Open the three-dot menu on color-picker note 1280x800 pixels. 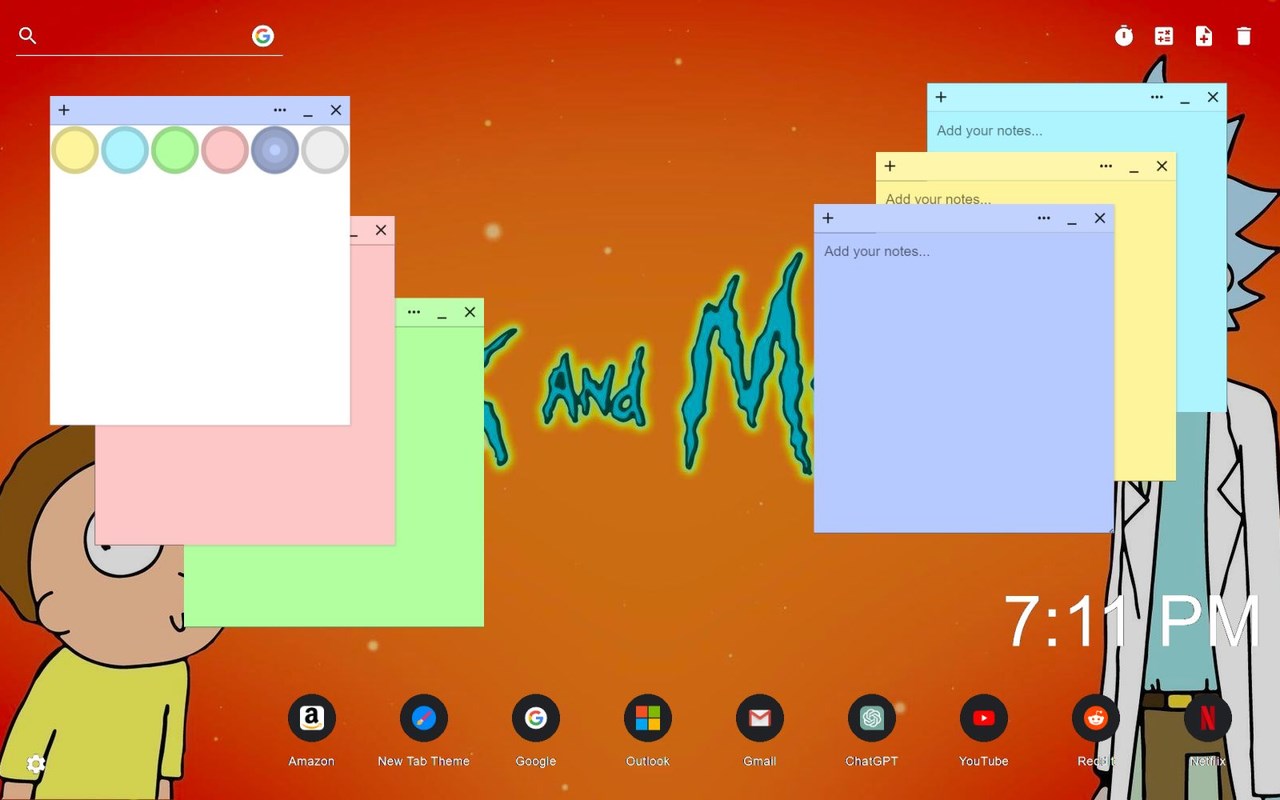pos(280,110)
